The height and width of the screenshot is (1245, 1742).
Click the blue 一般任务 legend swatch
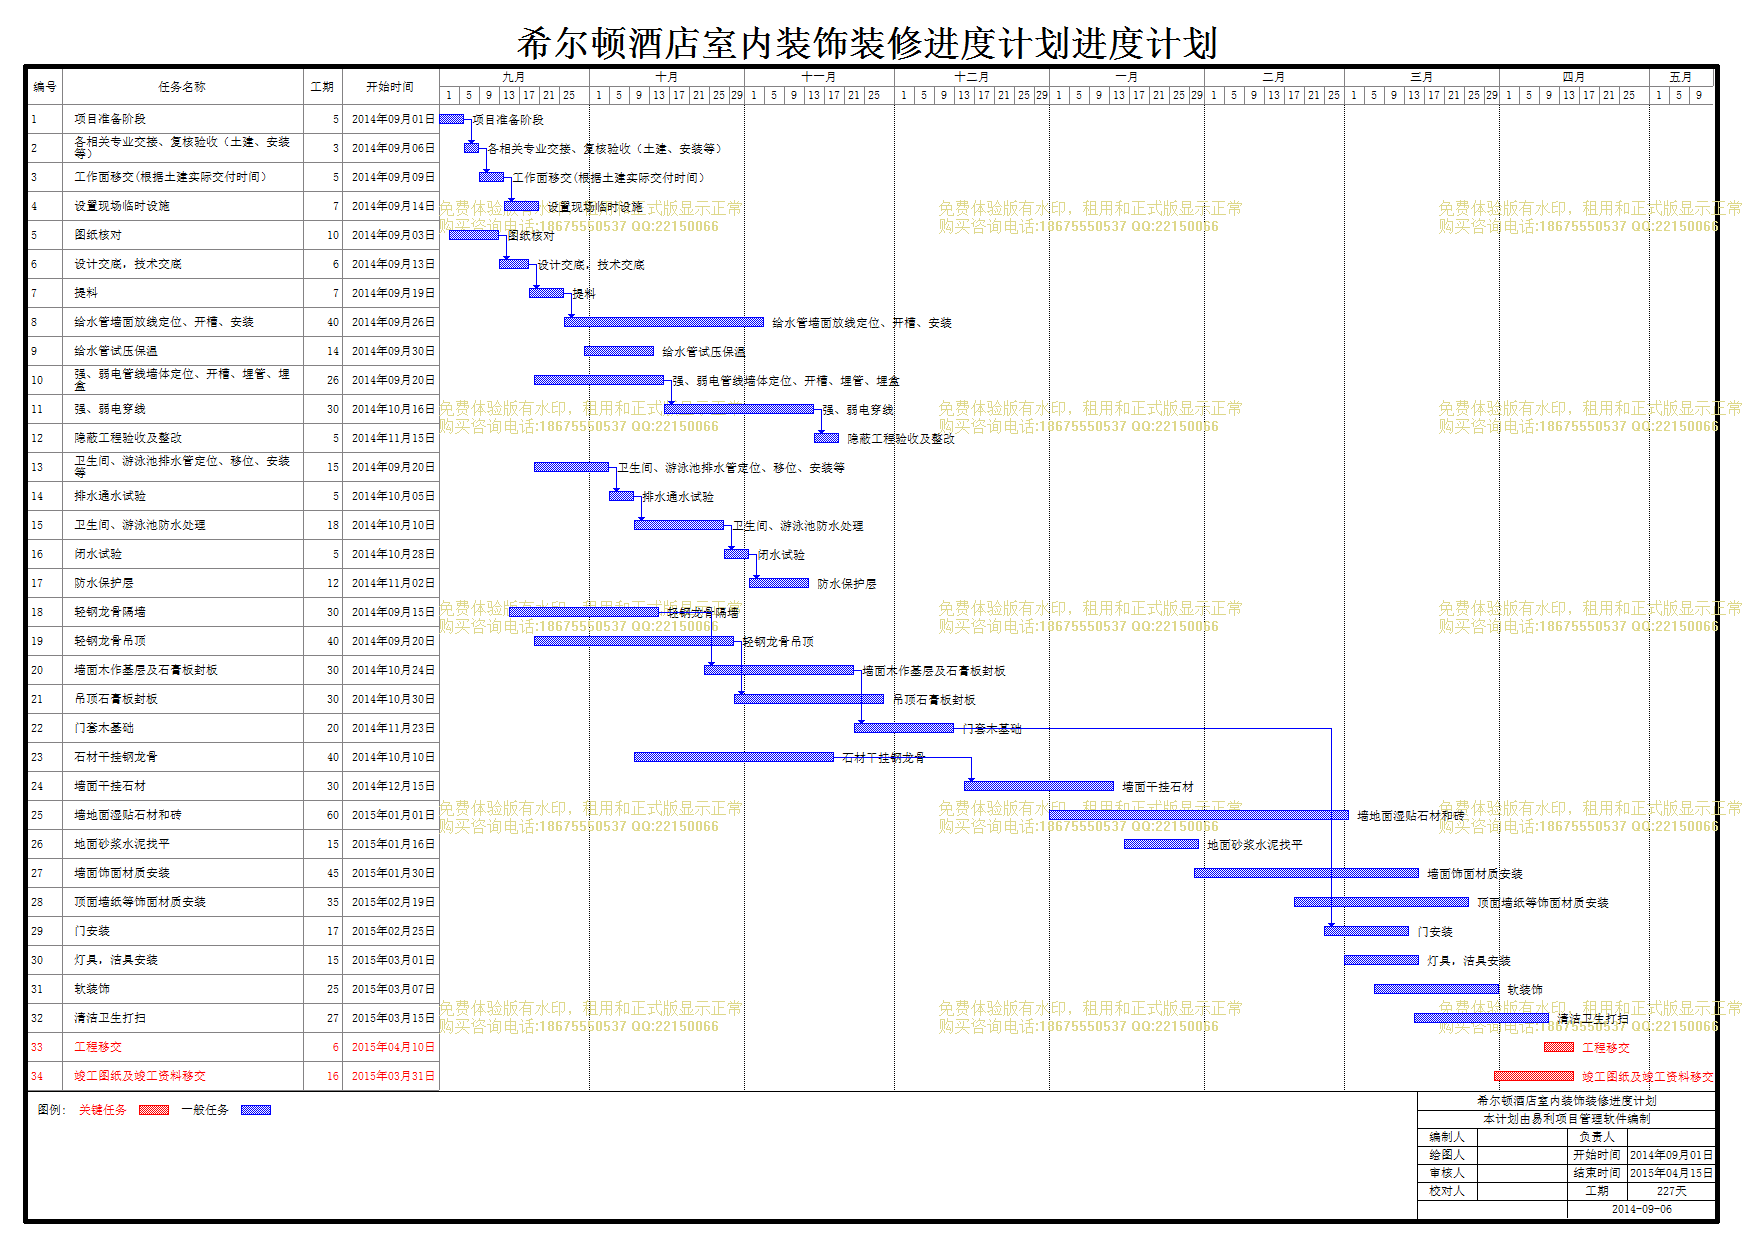[x=256, y=1110]
